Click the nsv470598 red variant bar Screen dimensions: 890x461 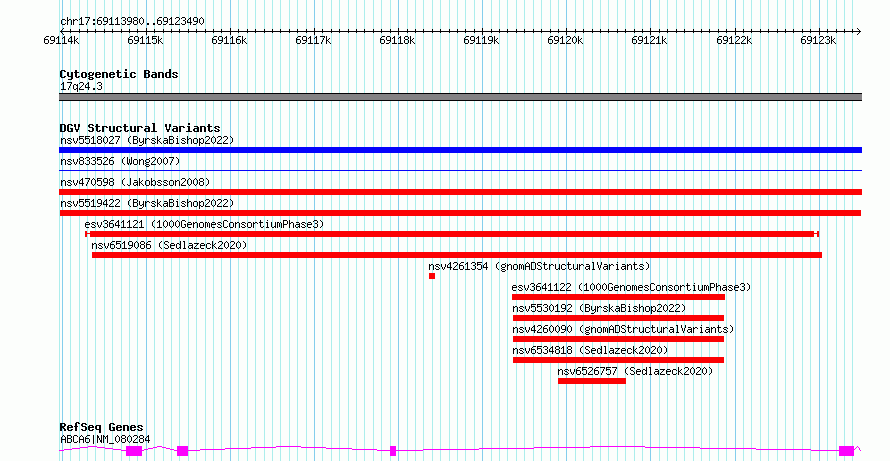pyautogui.click(x=460, y=192)
